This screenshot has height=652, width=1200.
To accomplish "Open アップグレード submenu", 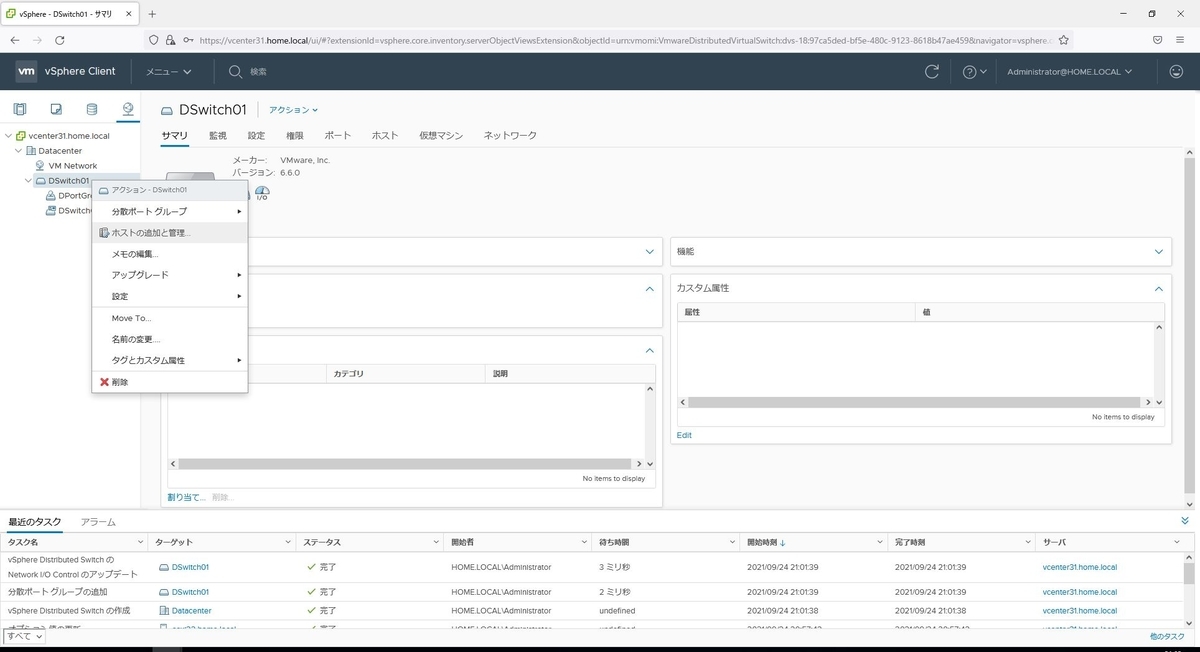I will (x=170, y=275).
